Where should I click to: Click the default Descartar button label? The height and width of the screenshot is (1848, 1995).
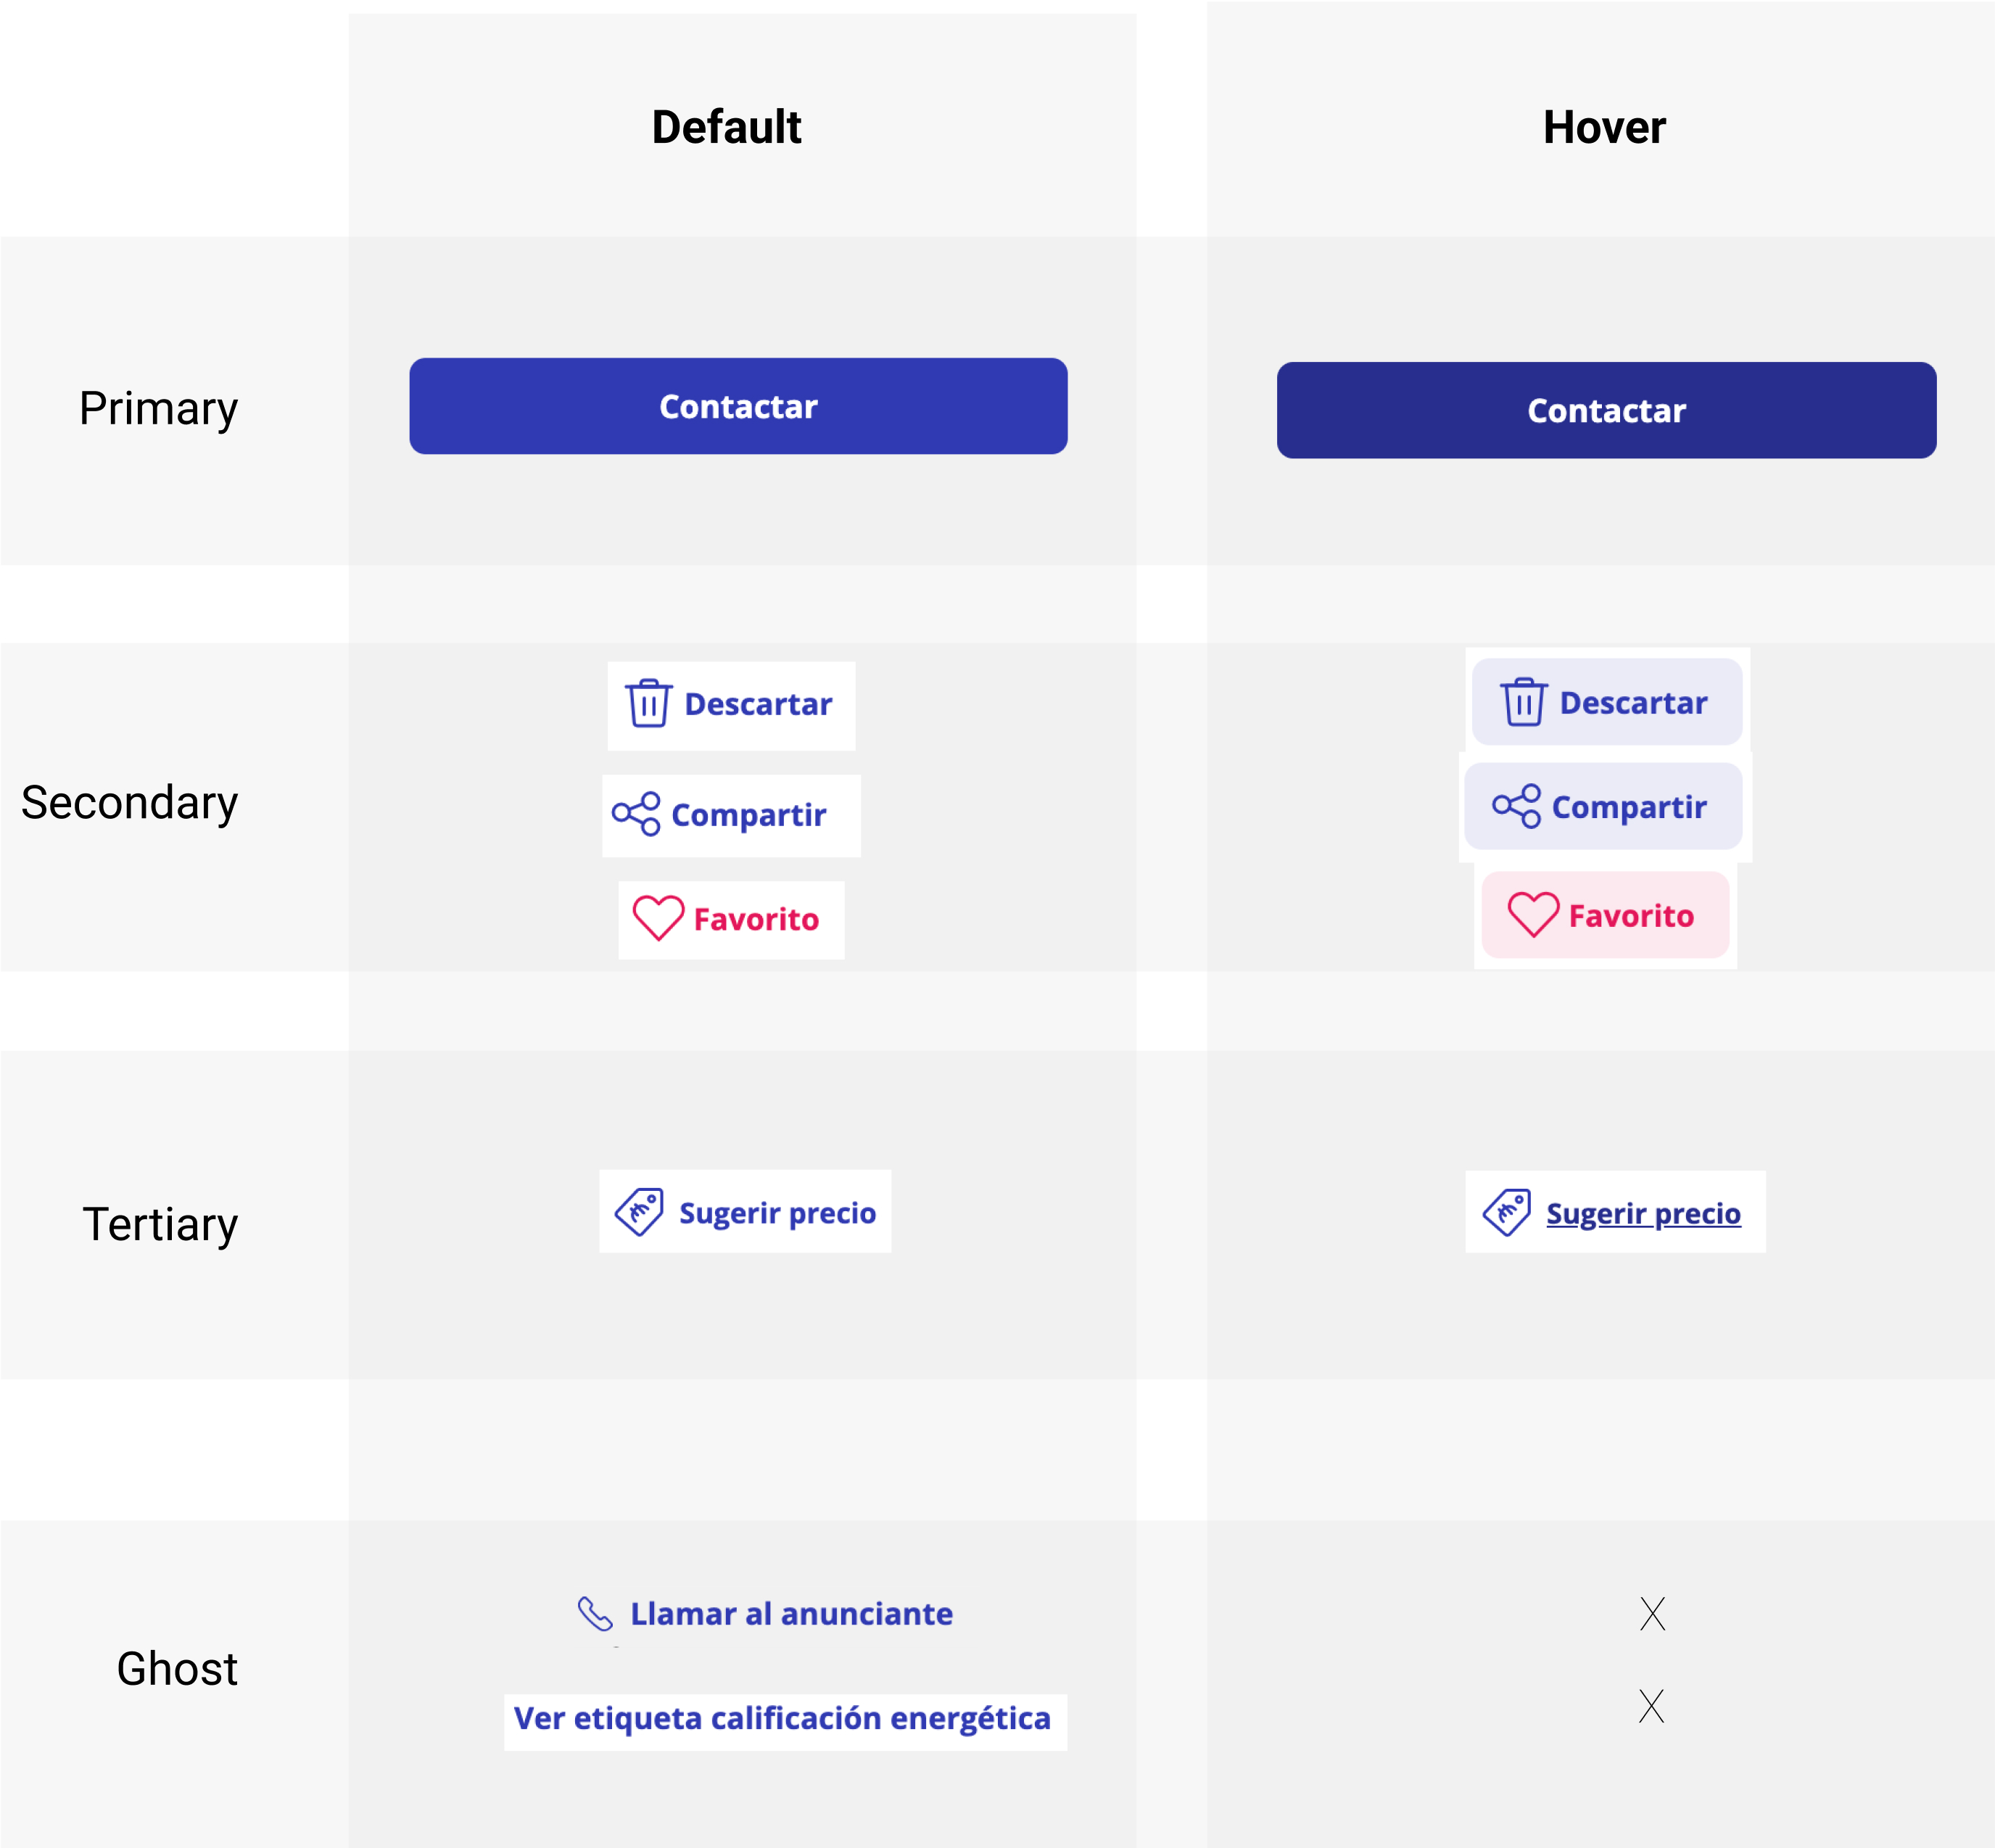point(758,705)
